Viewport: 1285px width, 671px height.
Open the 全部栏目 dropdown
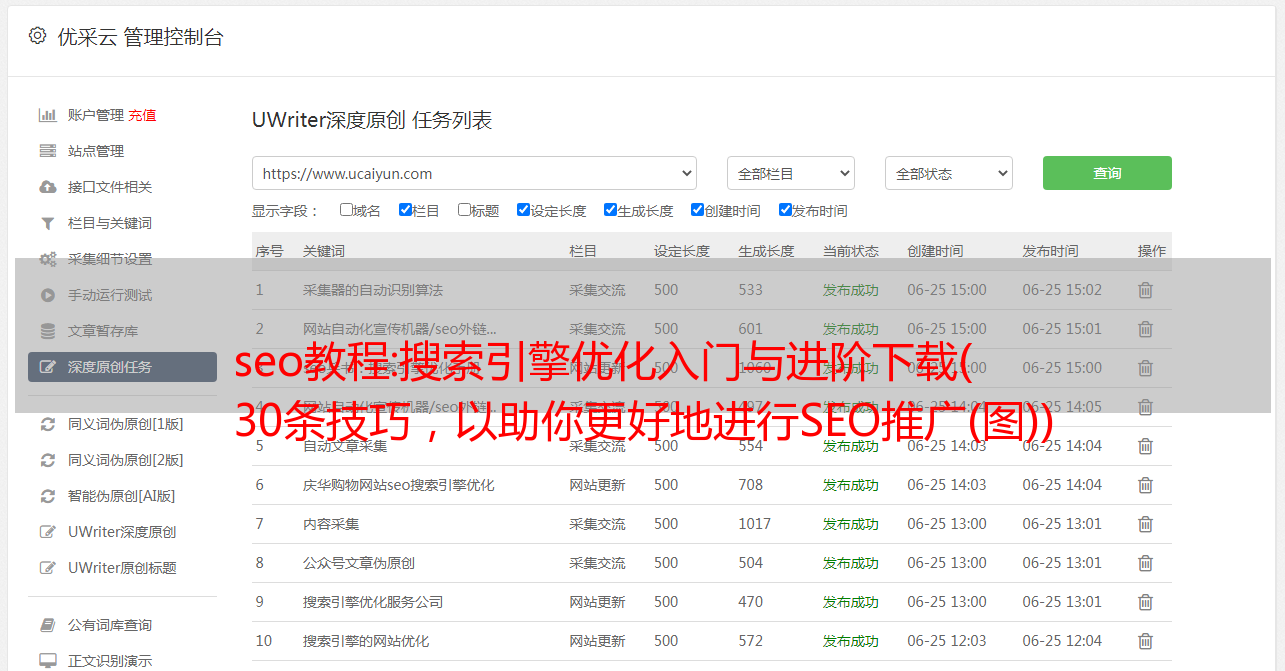pyautogui.click(x=790, y=173)
